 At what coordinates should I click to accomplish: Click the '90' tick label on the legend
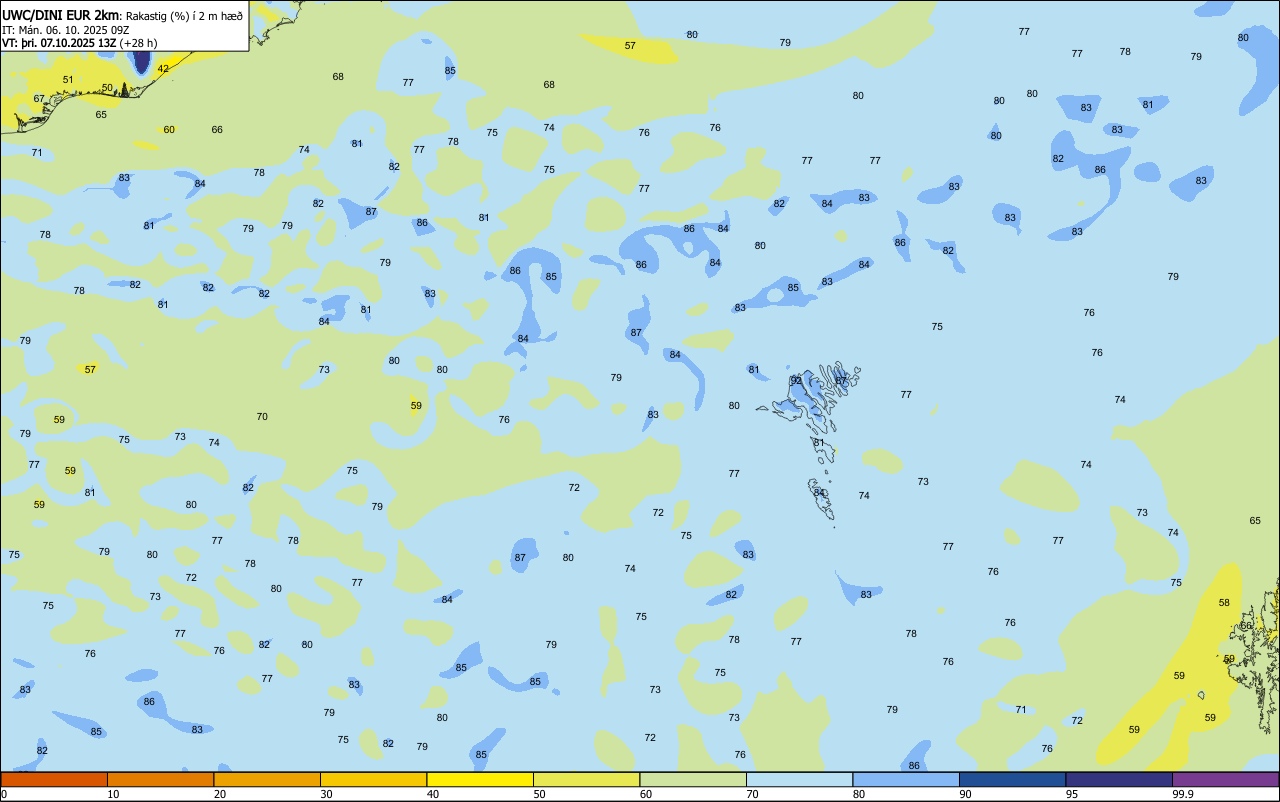(965, 794)
